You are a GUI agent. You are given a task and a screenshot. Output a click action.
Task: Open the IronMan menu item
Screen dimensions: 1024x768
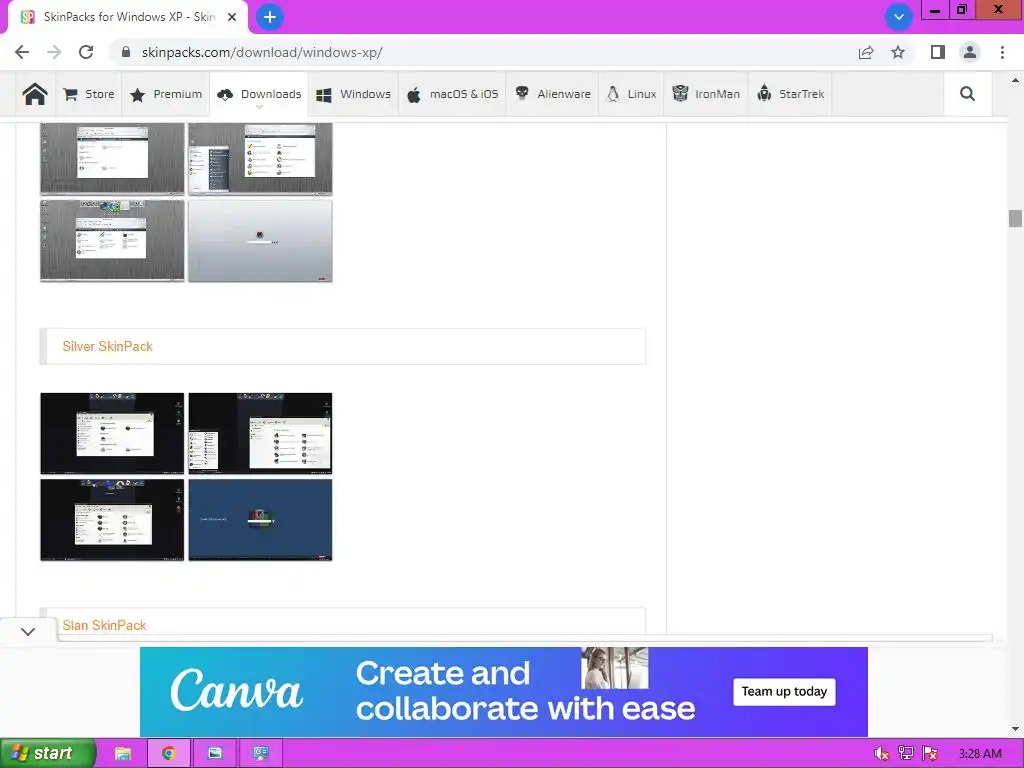coord(705,94)
